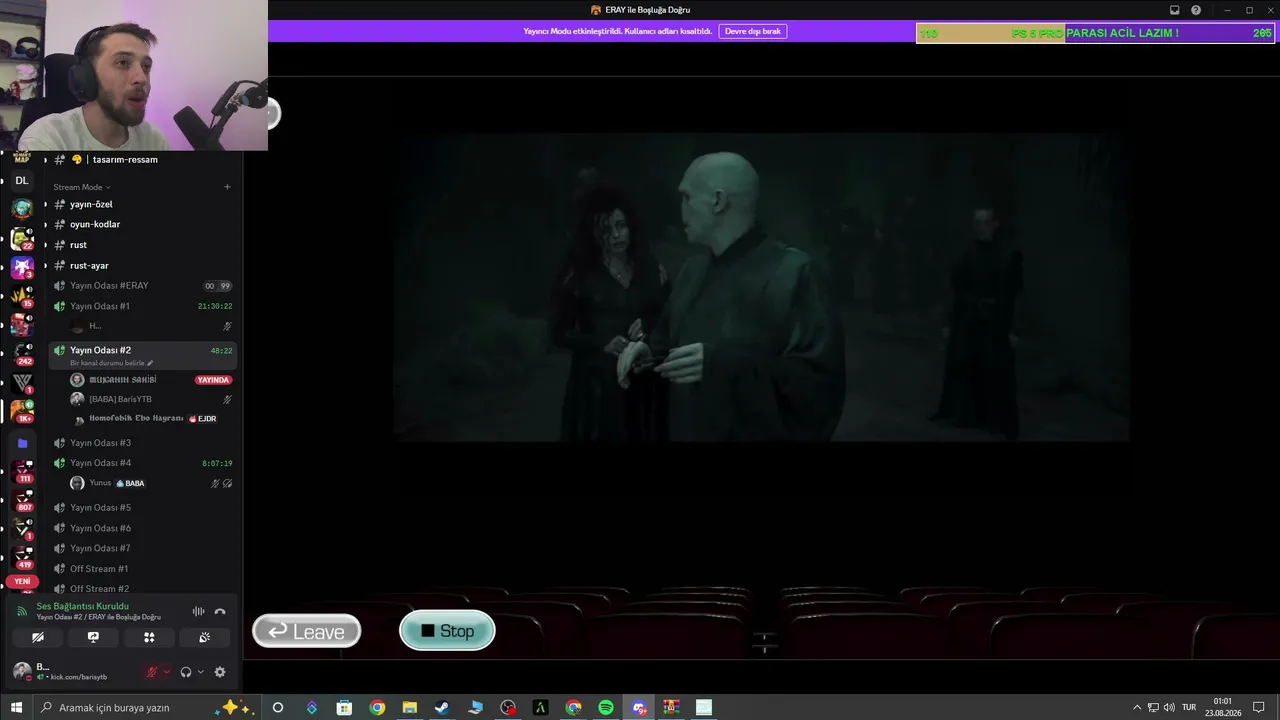Screen dimensions: 1280x720
Task: Expand the oyun-kodlar channel arrow
Action: [x=45, y=225]
